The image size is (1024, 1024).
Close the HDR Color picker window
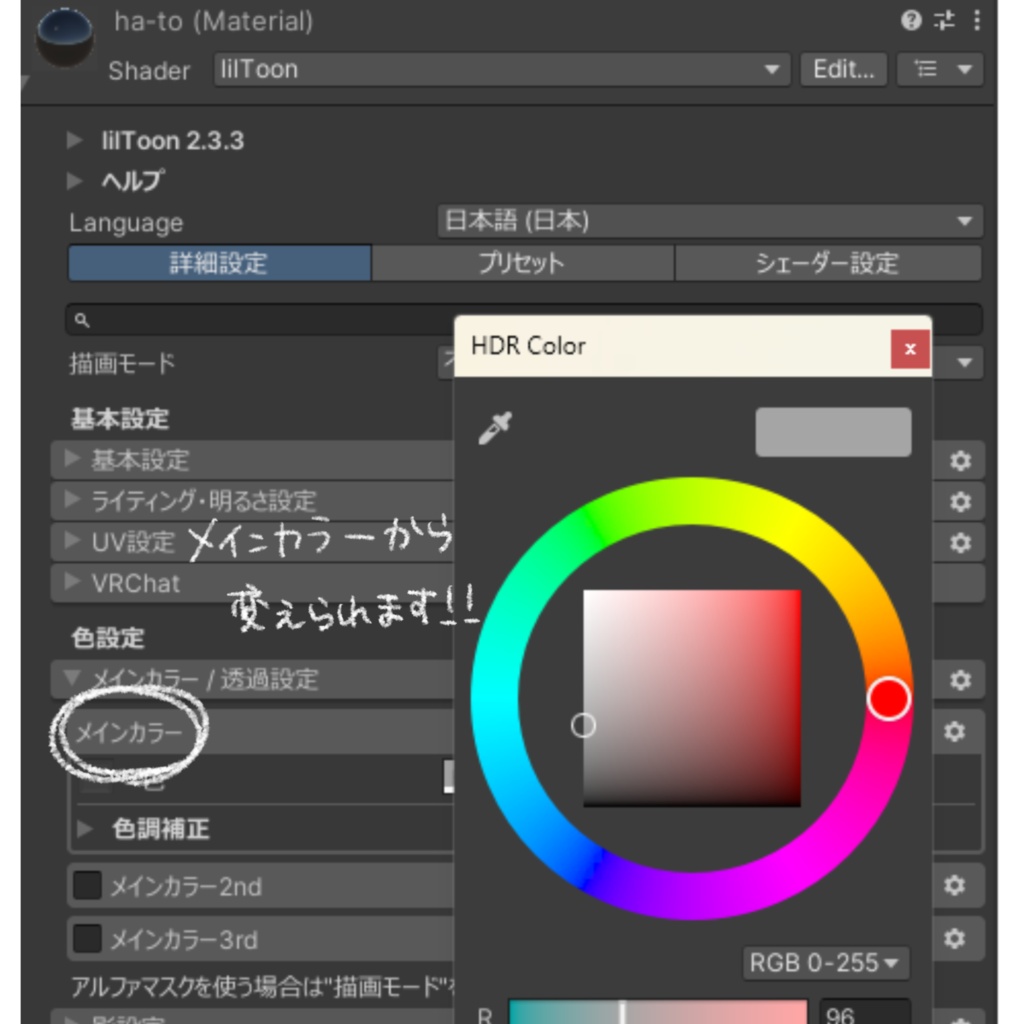910,349
